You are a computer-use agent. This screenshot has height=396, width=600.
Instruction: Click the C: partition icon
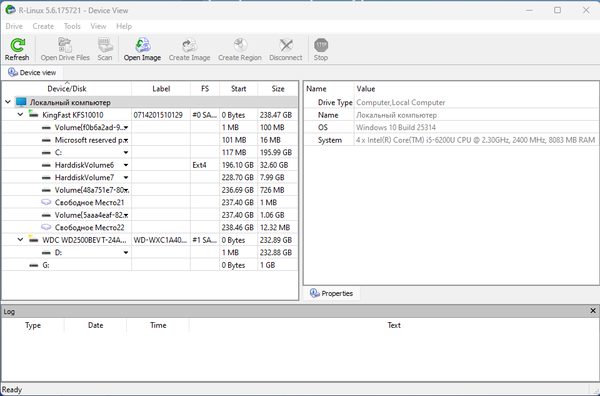click(x=46, y=152)
